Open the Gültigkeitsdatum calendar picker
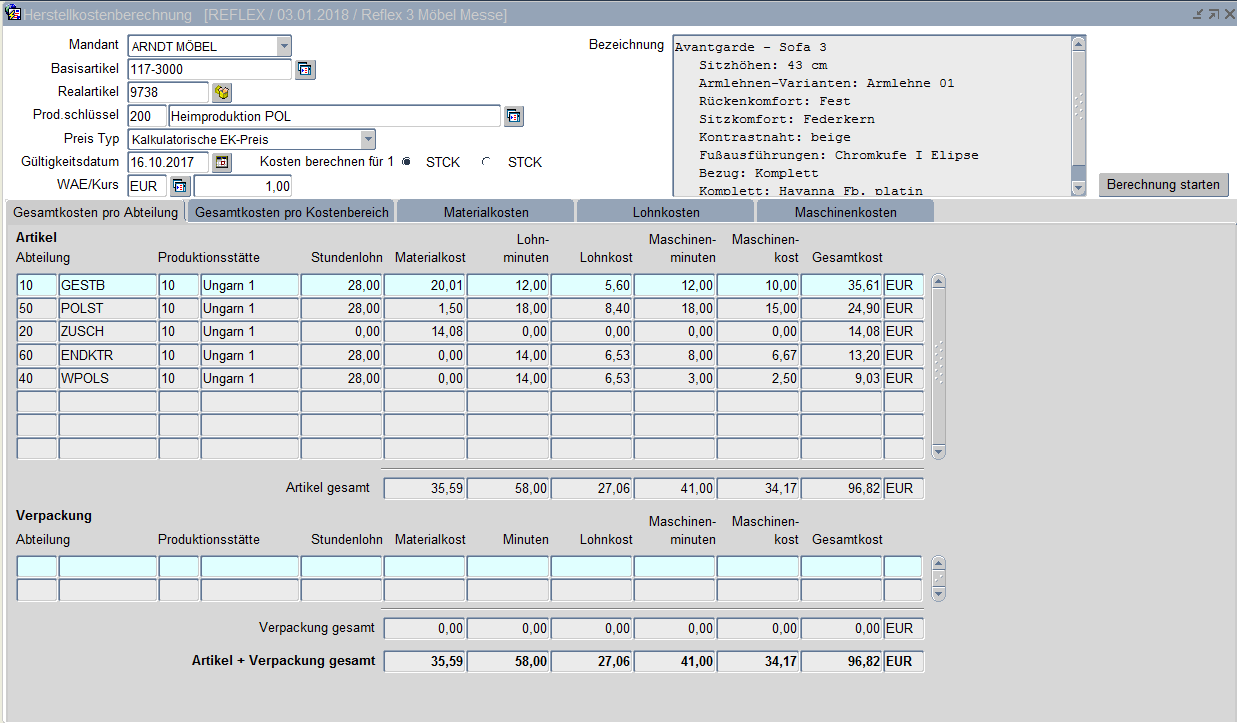 click(222, 162)
